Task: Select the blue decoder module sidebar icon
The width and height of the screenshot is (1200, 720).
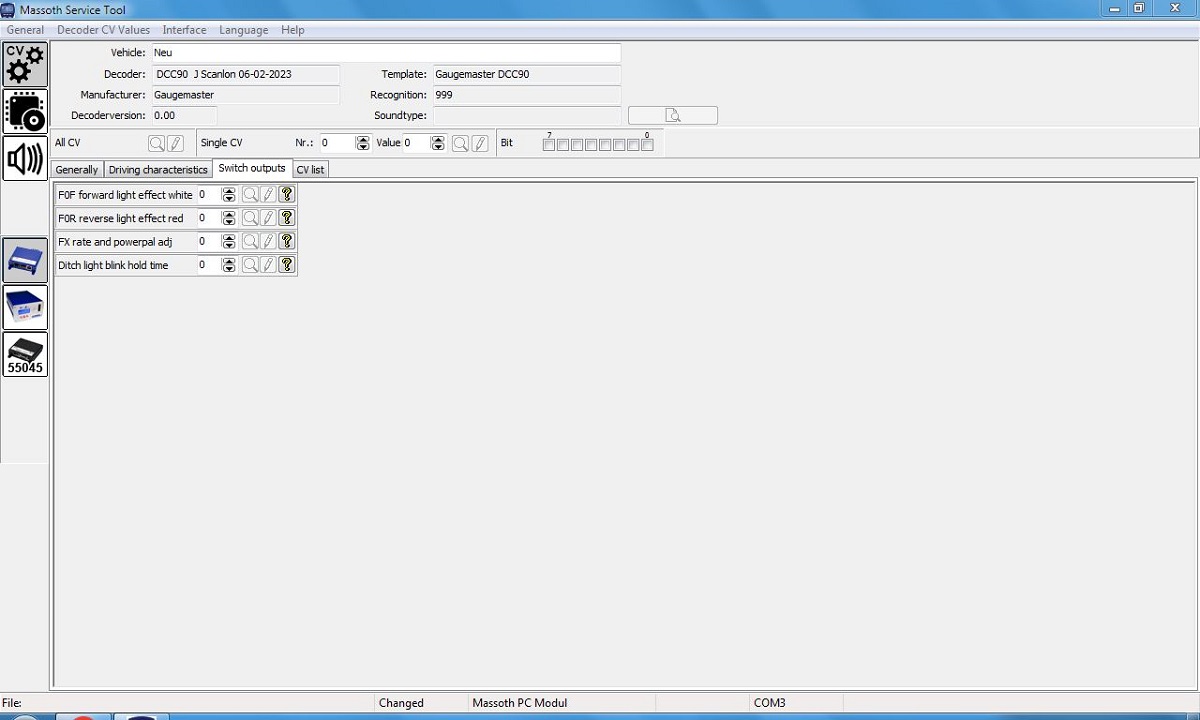Action: [25, 260]
